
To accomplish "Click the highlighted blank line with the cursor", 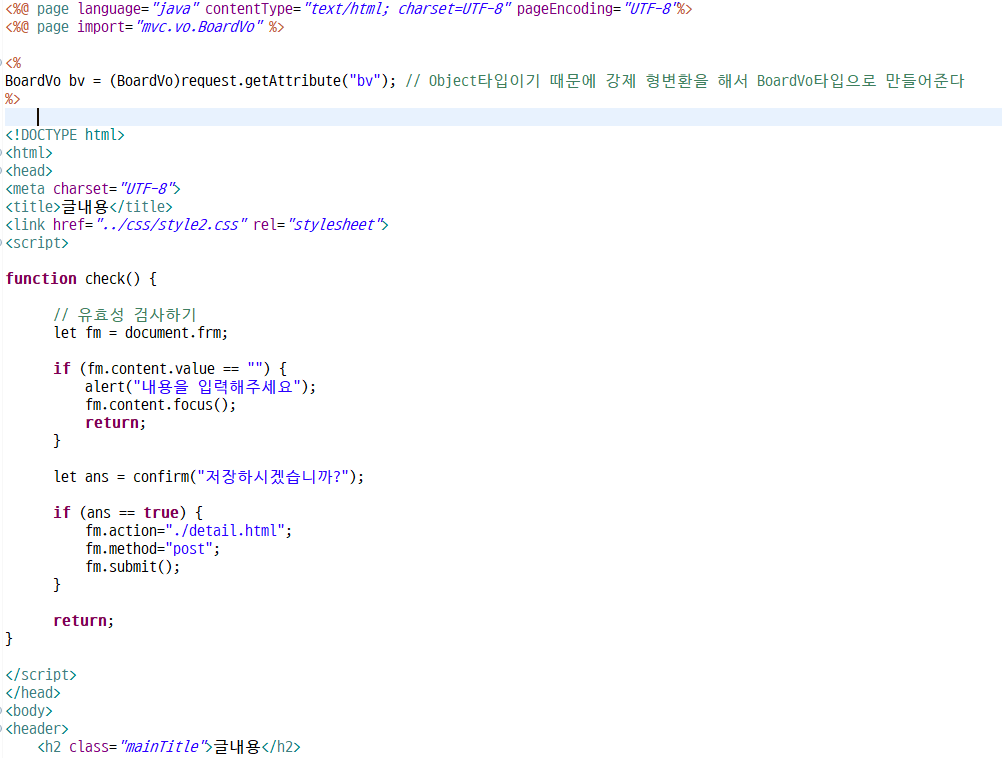I will coord(502,117).
